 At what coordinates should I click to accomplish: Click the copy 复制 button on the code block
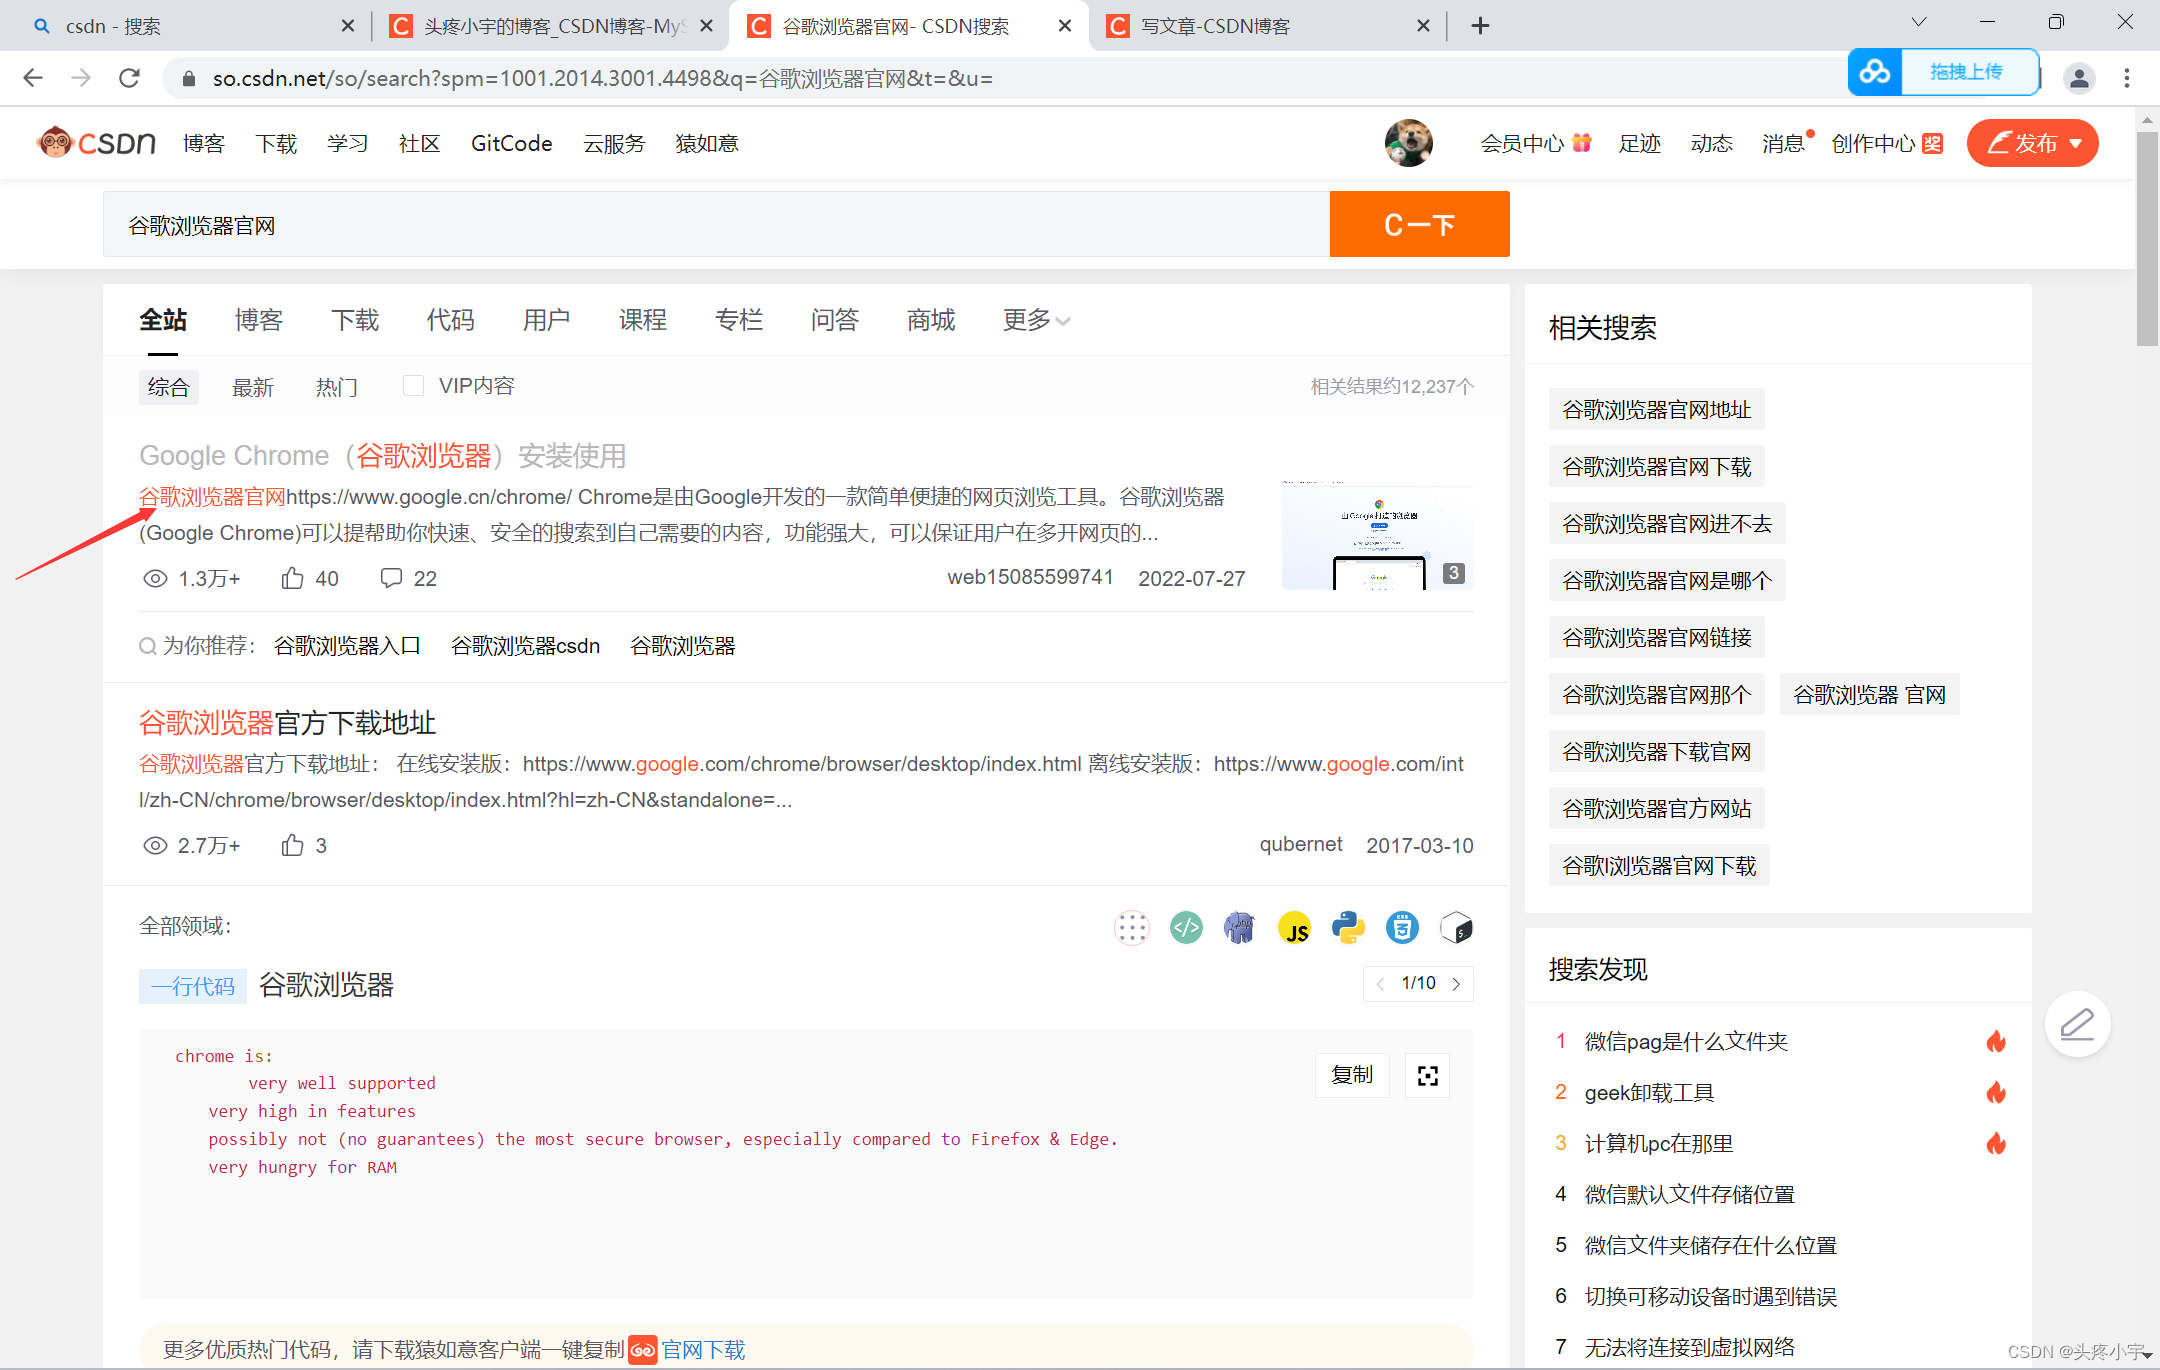pos(1352,1075)
